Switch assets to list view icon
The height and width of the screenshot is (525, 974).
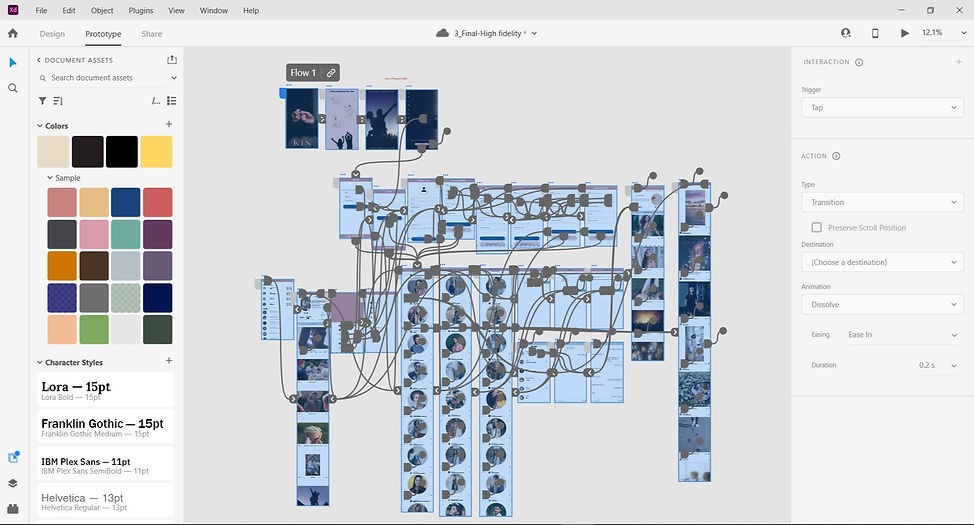click(171, 101)
